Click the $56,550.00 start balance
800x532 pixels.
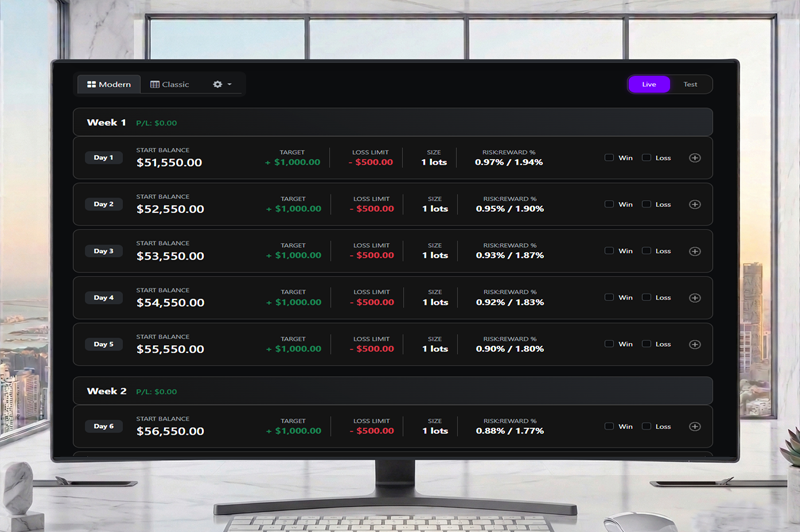point(170,432)
